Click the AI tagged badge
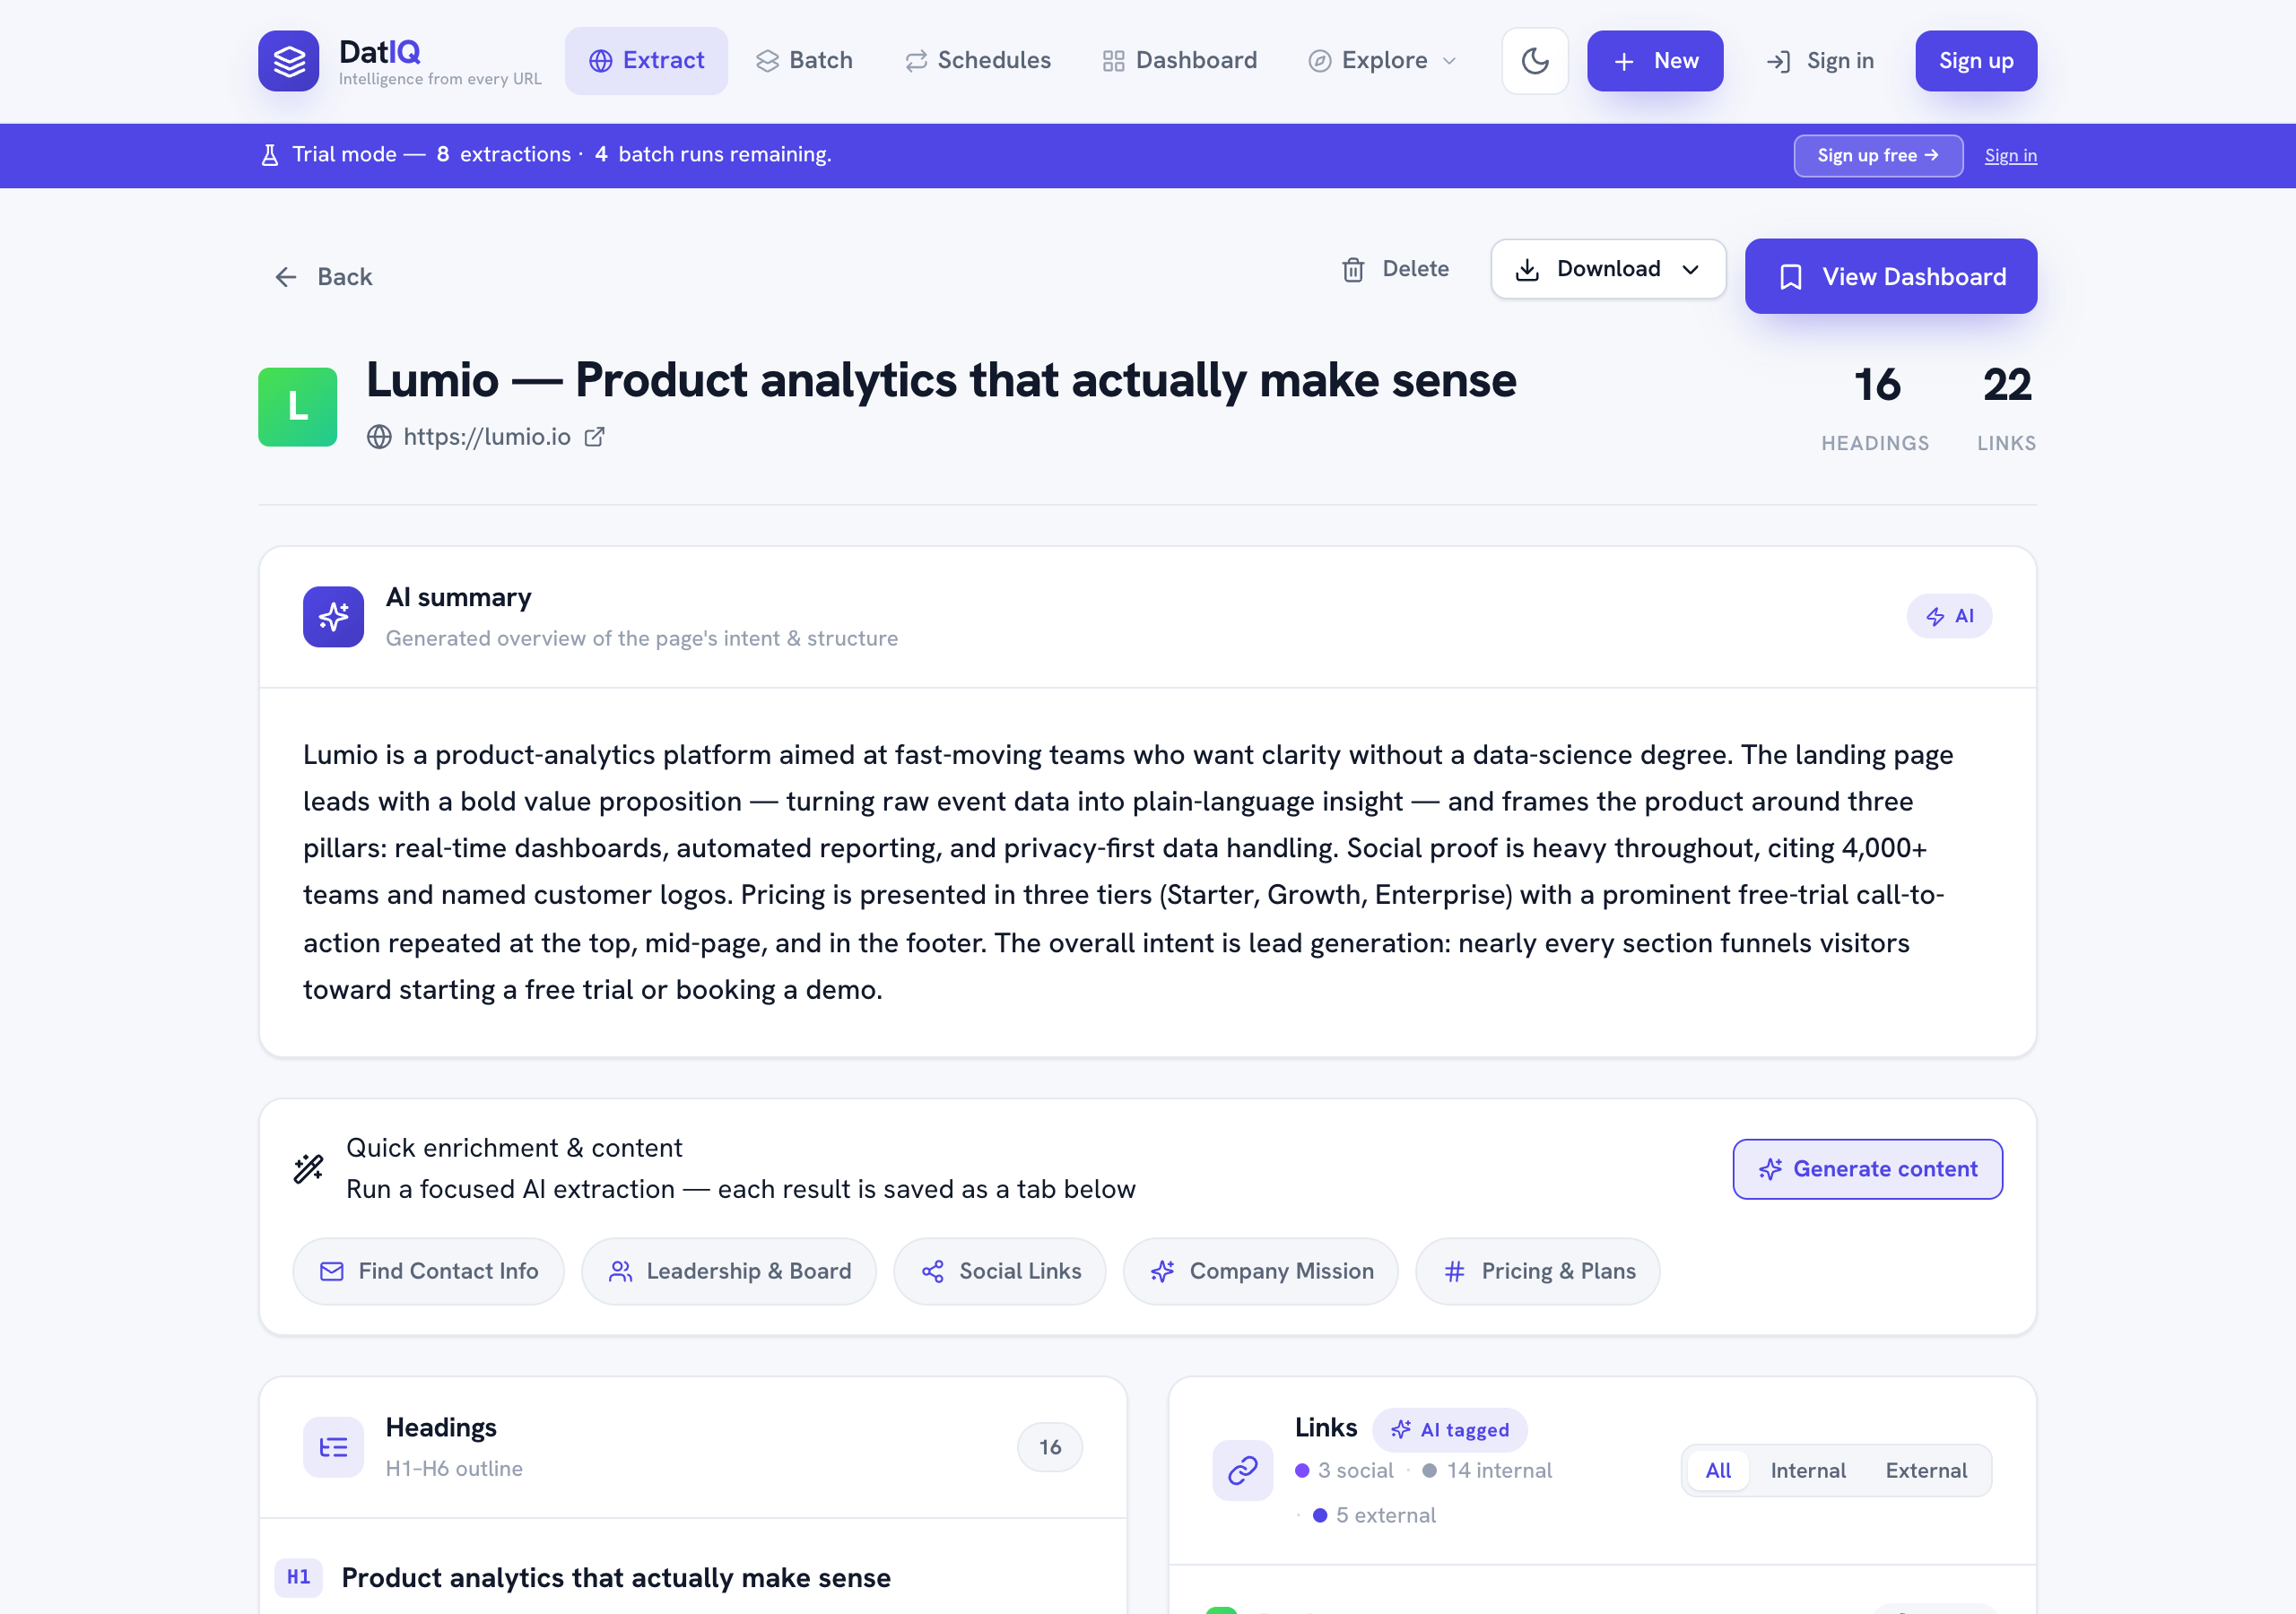The height and width of the screenshot is (1614, 2296). [1449, 1429]
